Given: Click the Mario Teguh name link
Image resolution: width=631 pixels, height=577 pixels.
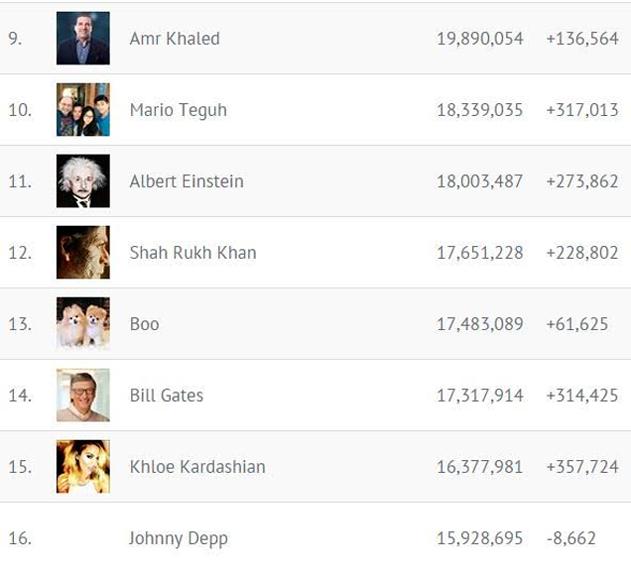Looking at the screenshot, I should (x=178, y=110).
